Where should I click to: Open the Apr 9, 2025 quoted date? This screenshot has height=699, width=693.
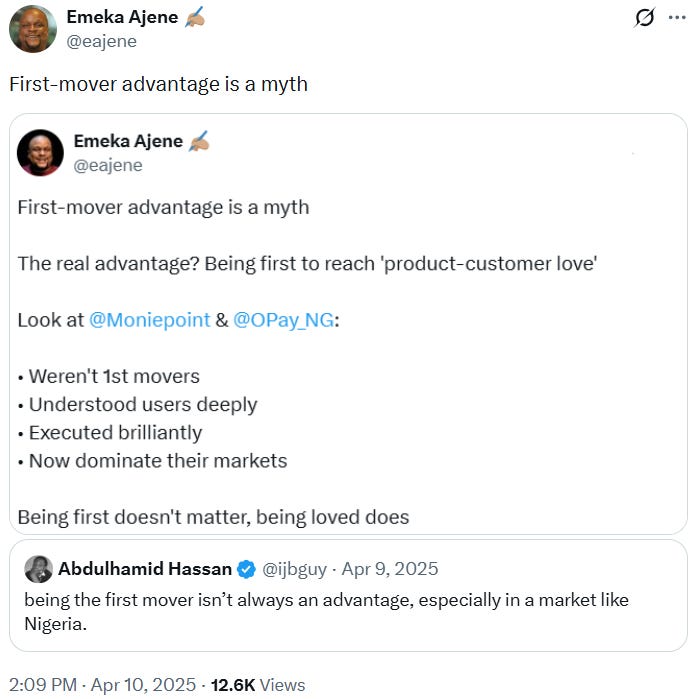click(390, 569)
